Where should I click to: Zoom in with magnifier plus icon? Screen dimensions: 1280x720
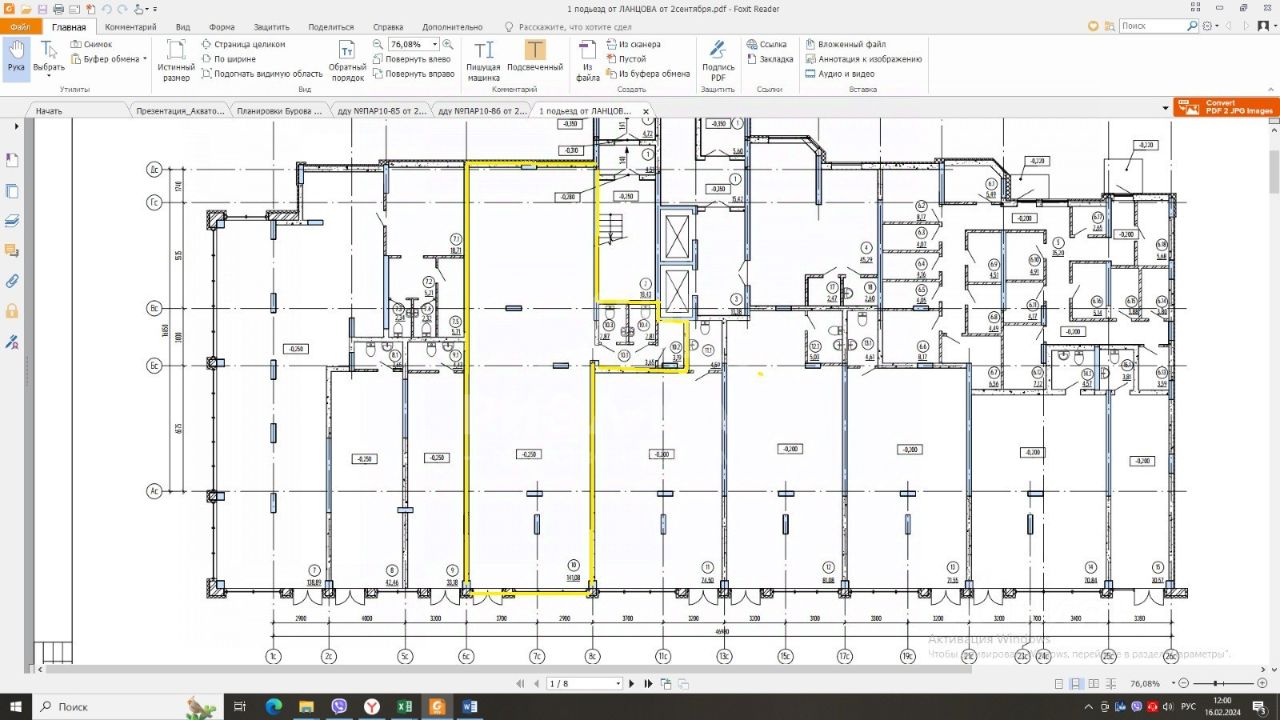(x=447, y=44)
